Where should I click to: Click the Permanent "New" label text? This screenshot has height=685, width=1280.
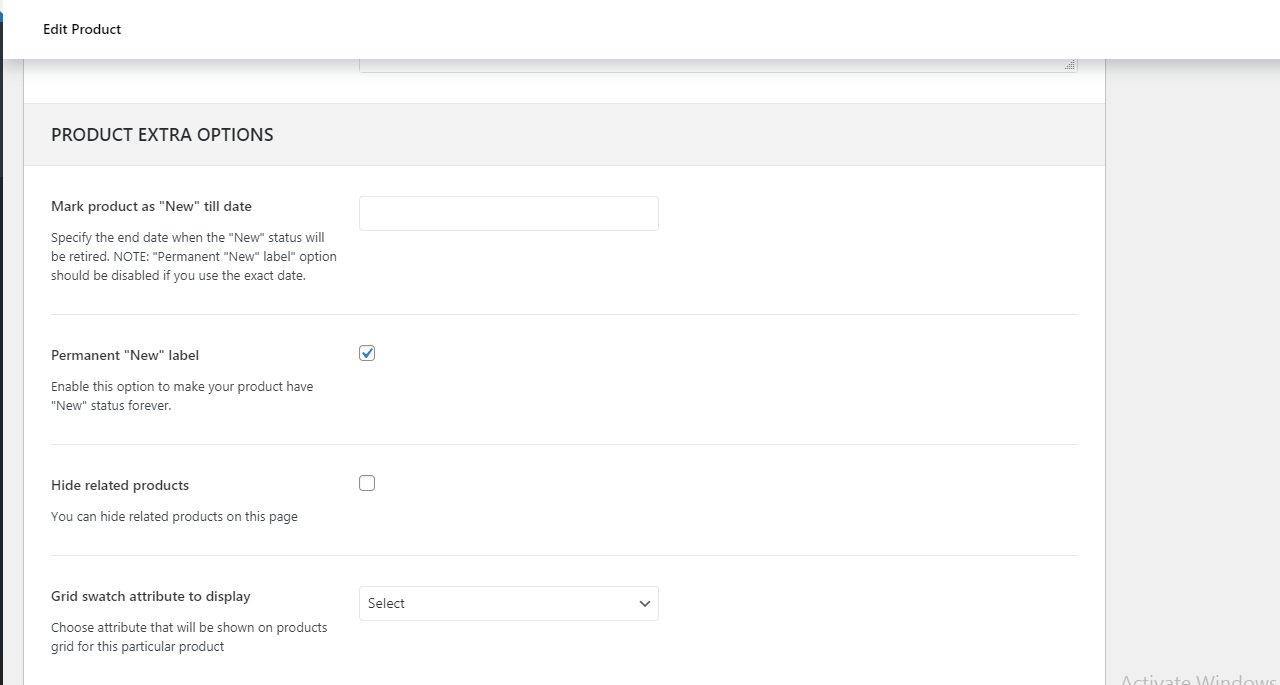[125, 355]
